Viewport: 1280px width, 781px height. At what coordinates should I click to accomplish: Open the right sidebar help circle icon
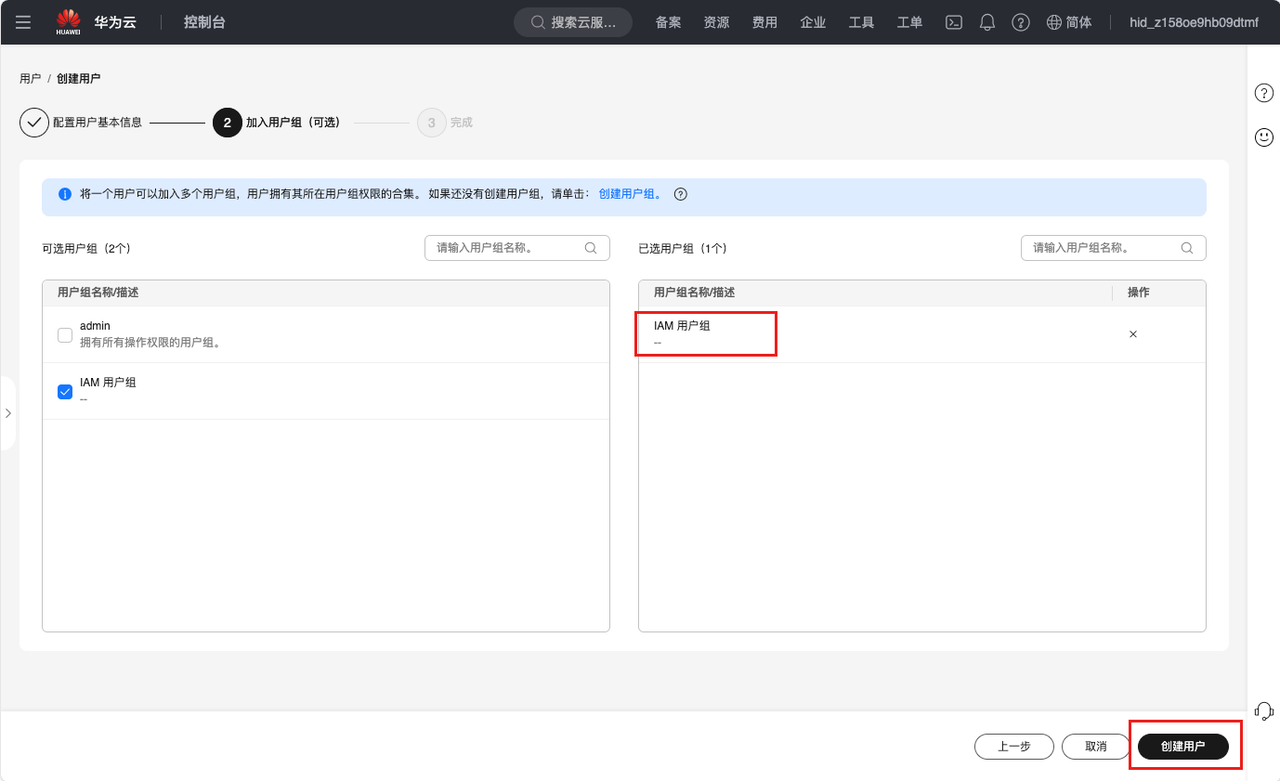[x=1264, y=93]
